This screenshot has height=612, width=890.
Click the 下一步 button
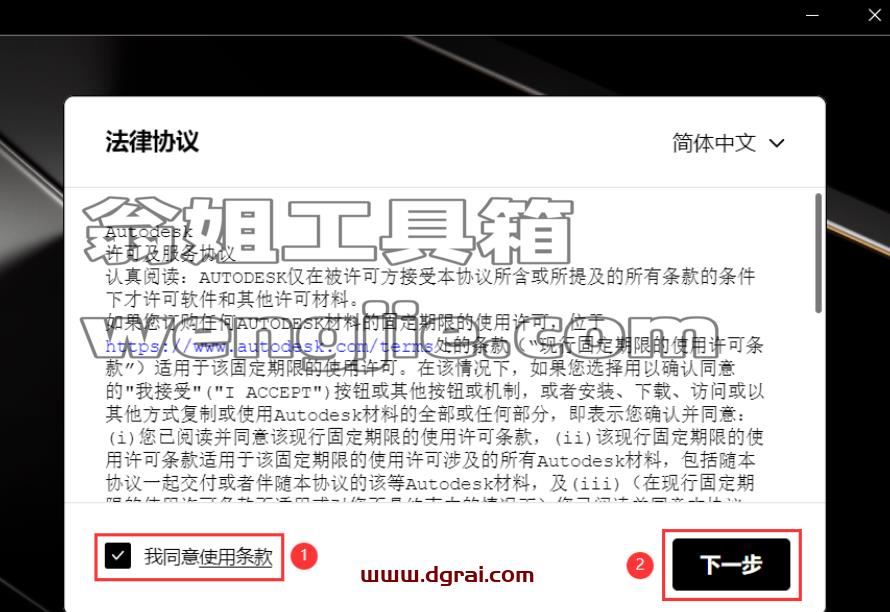[x=731, y=564]
